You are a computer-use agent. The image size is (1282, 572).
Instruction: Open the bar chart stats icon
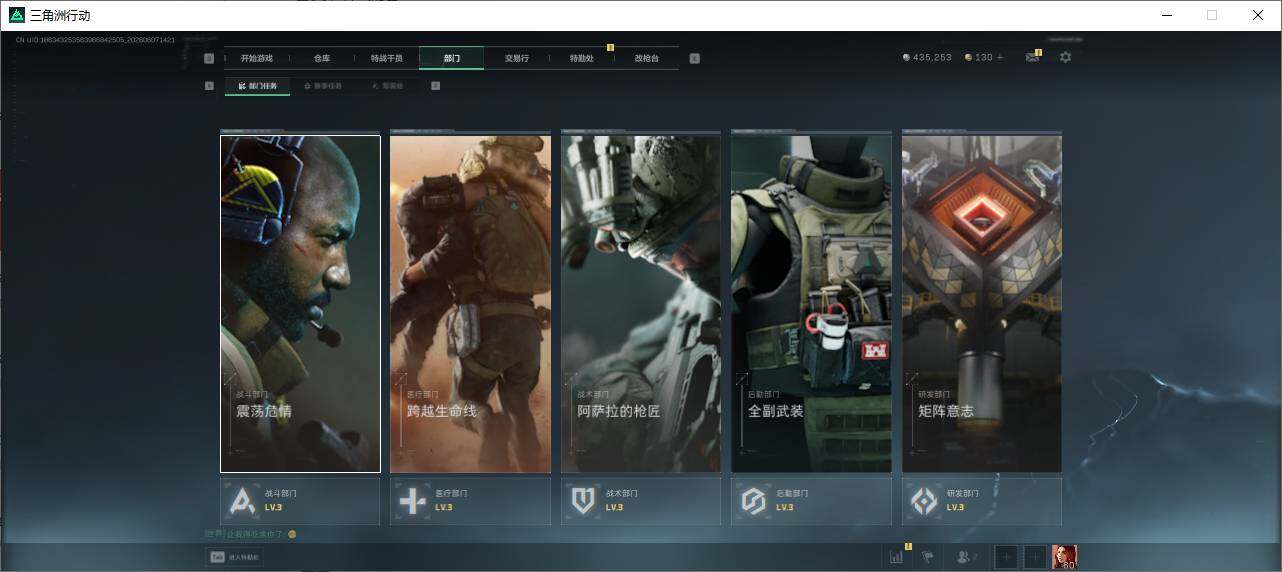(x=896, y=557)
